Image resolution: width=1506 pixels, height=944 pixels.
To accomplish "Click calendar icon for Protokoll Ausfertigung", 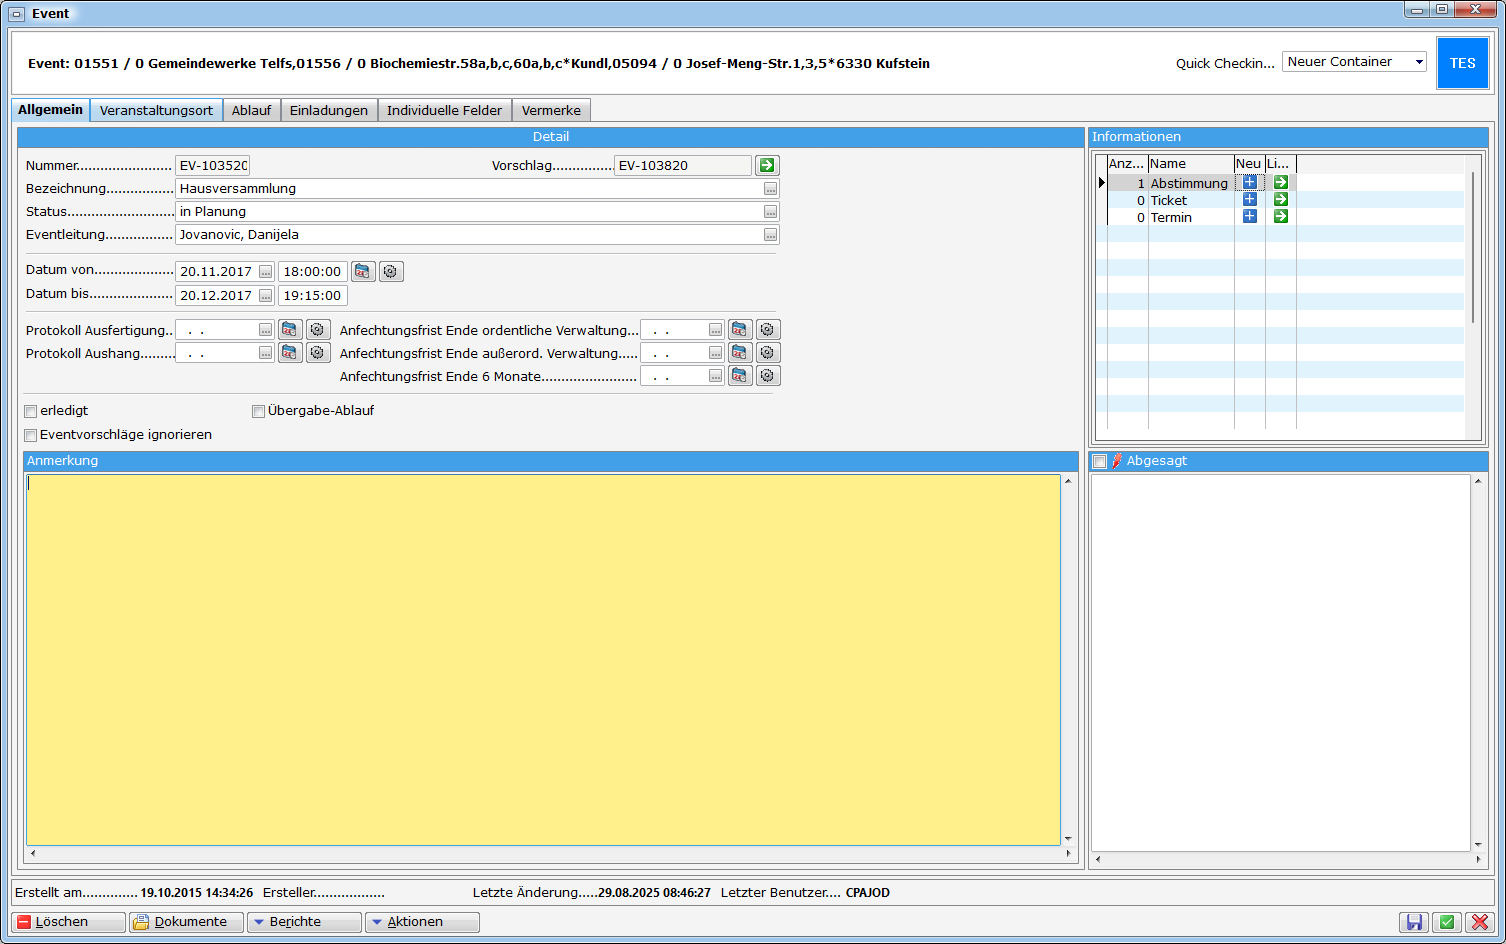I will [x=290, y=330].
